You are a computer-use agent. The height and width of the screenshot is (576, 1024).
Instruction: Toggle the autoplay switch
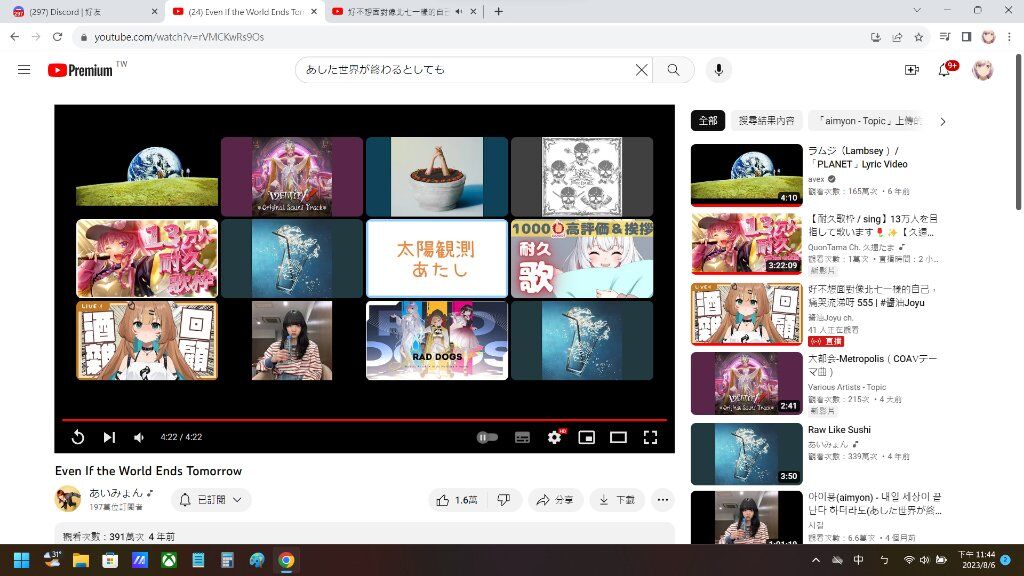[x=488, y=437]
